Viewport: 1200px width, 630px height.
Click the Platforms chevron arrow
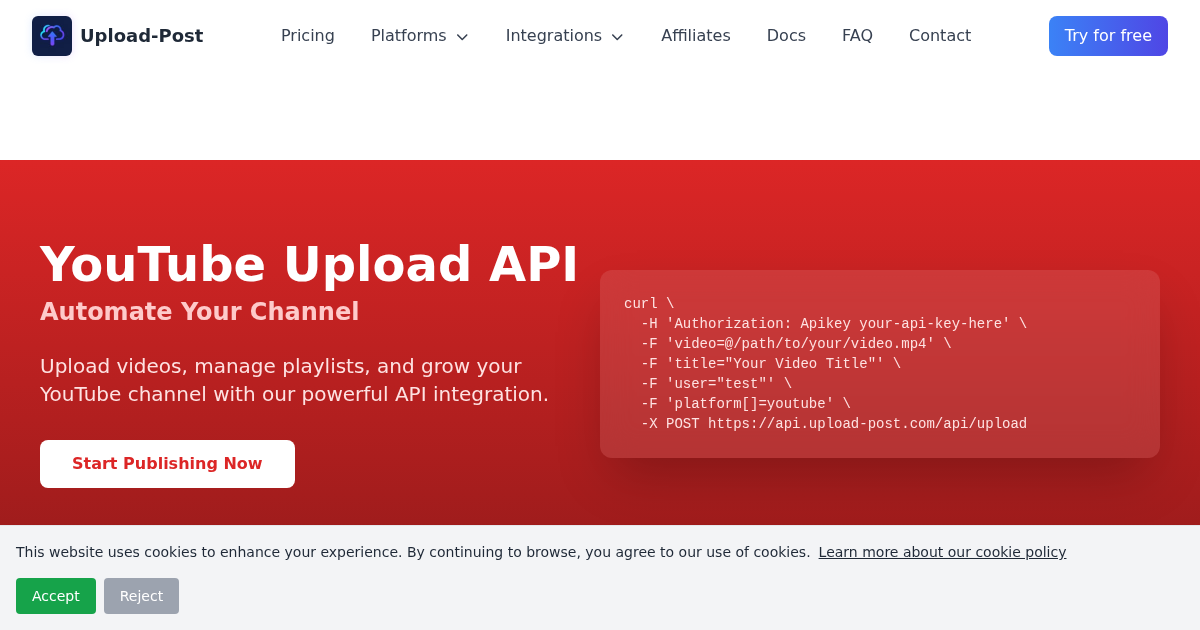pos(461,36)
